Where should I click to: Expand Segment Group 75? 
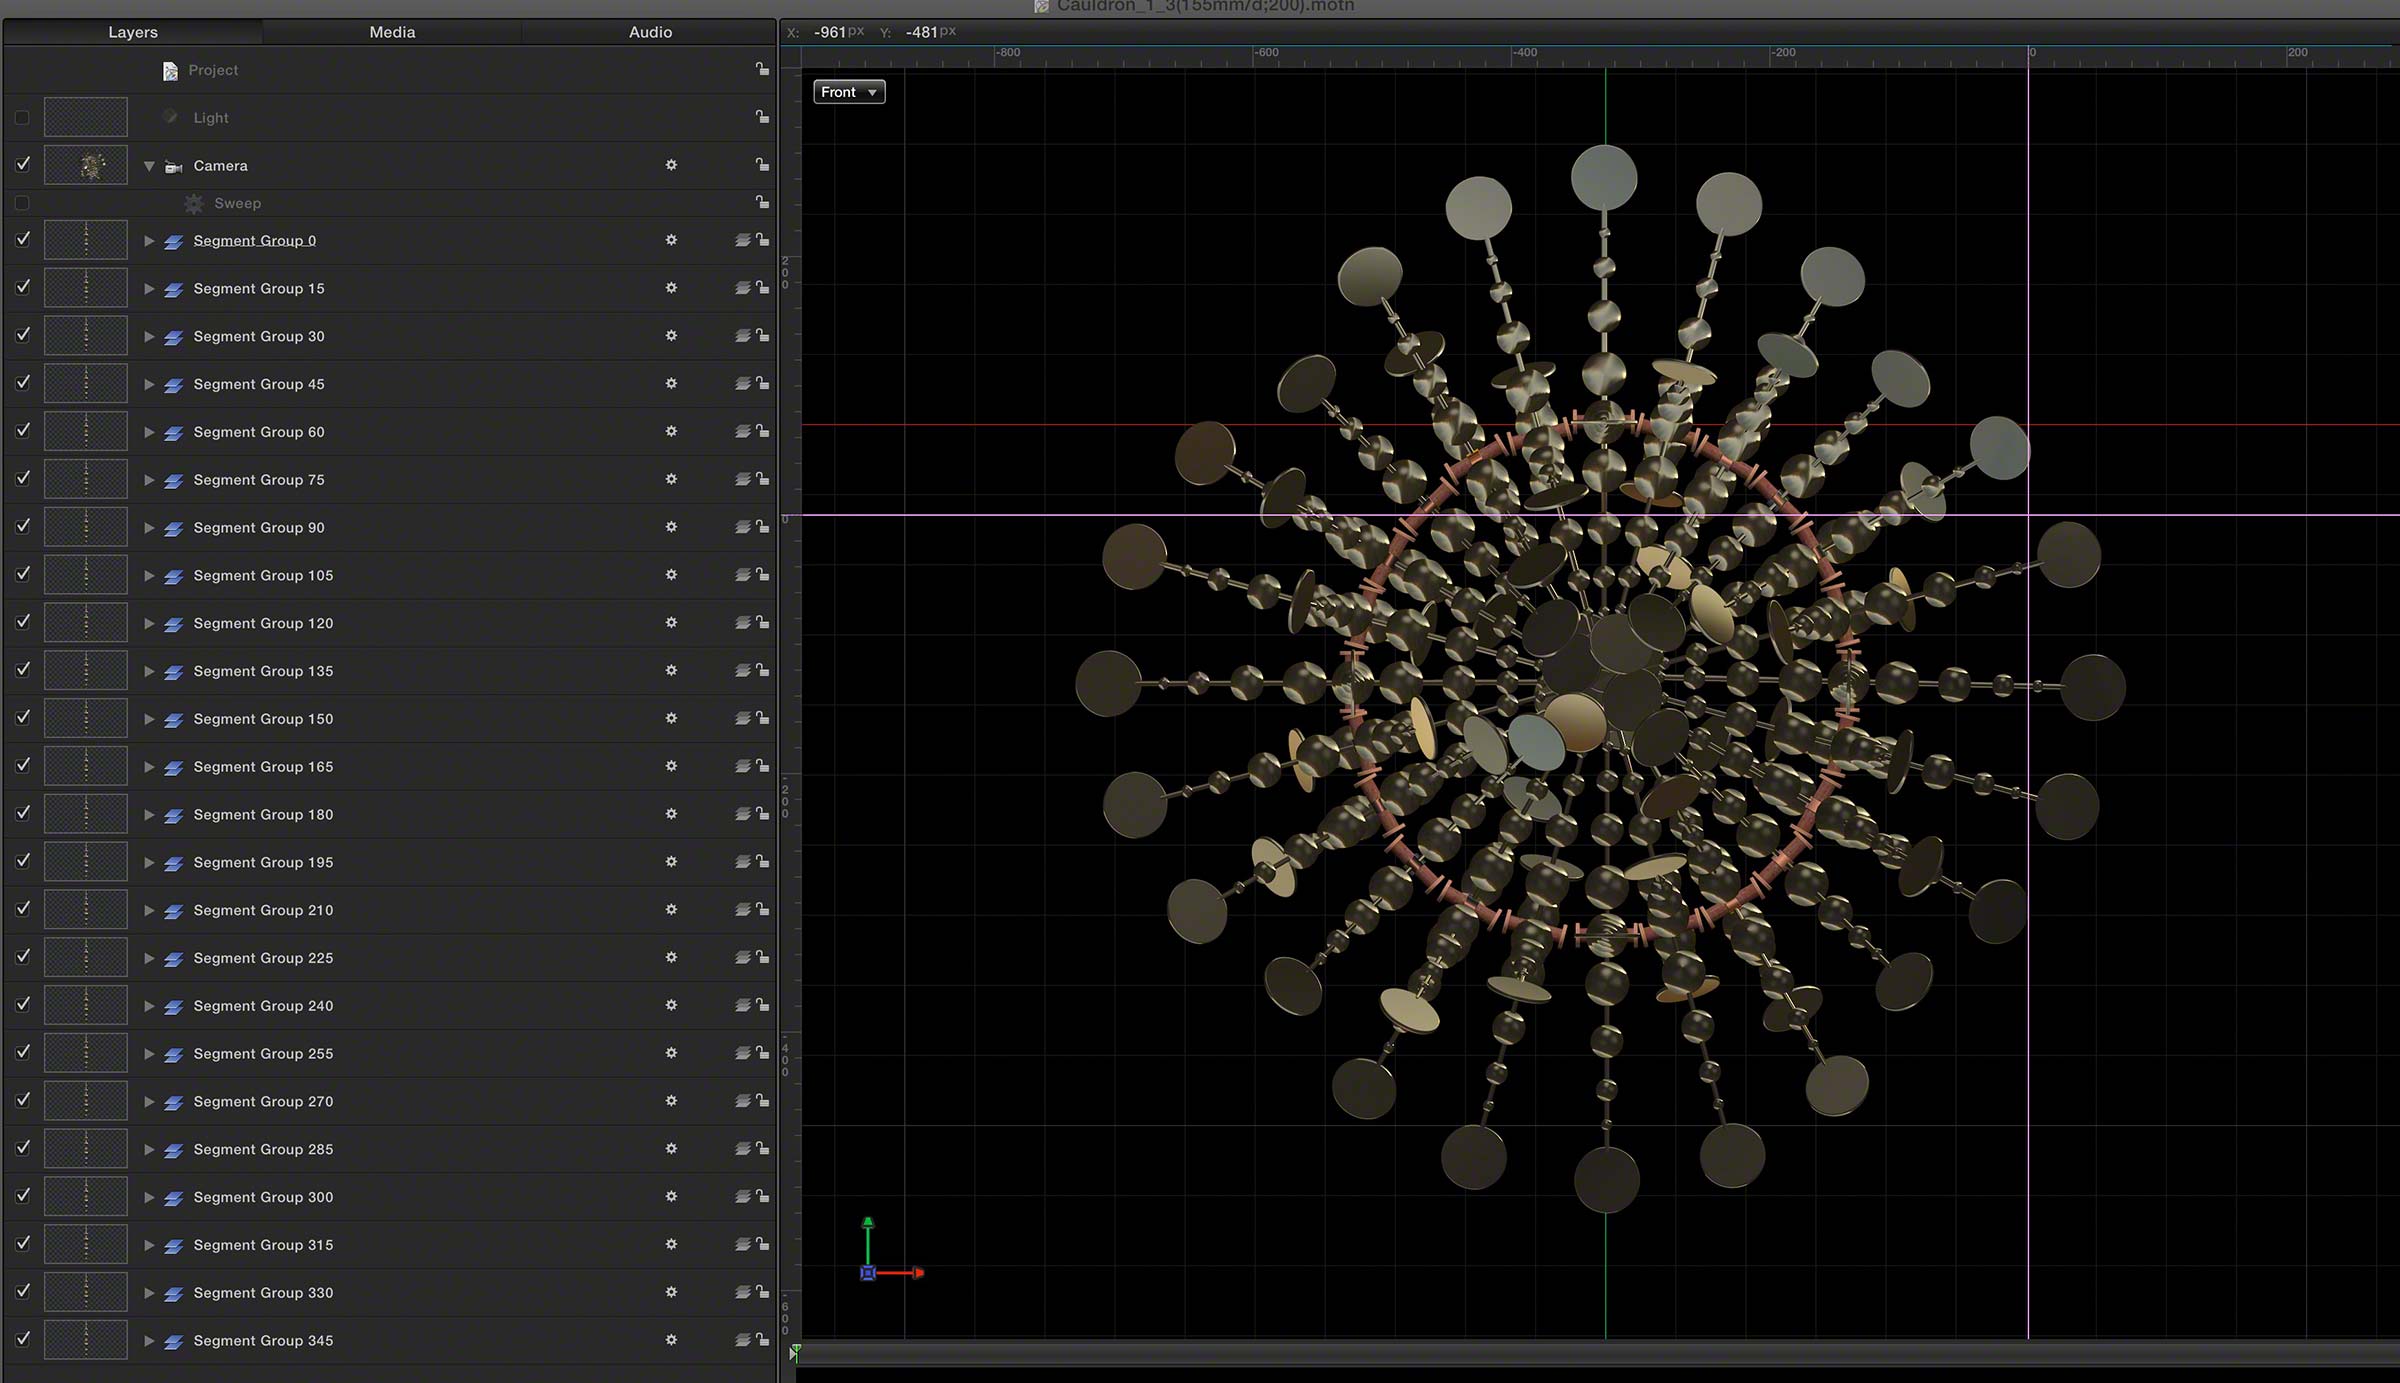click(149, 480)
